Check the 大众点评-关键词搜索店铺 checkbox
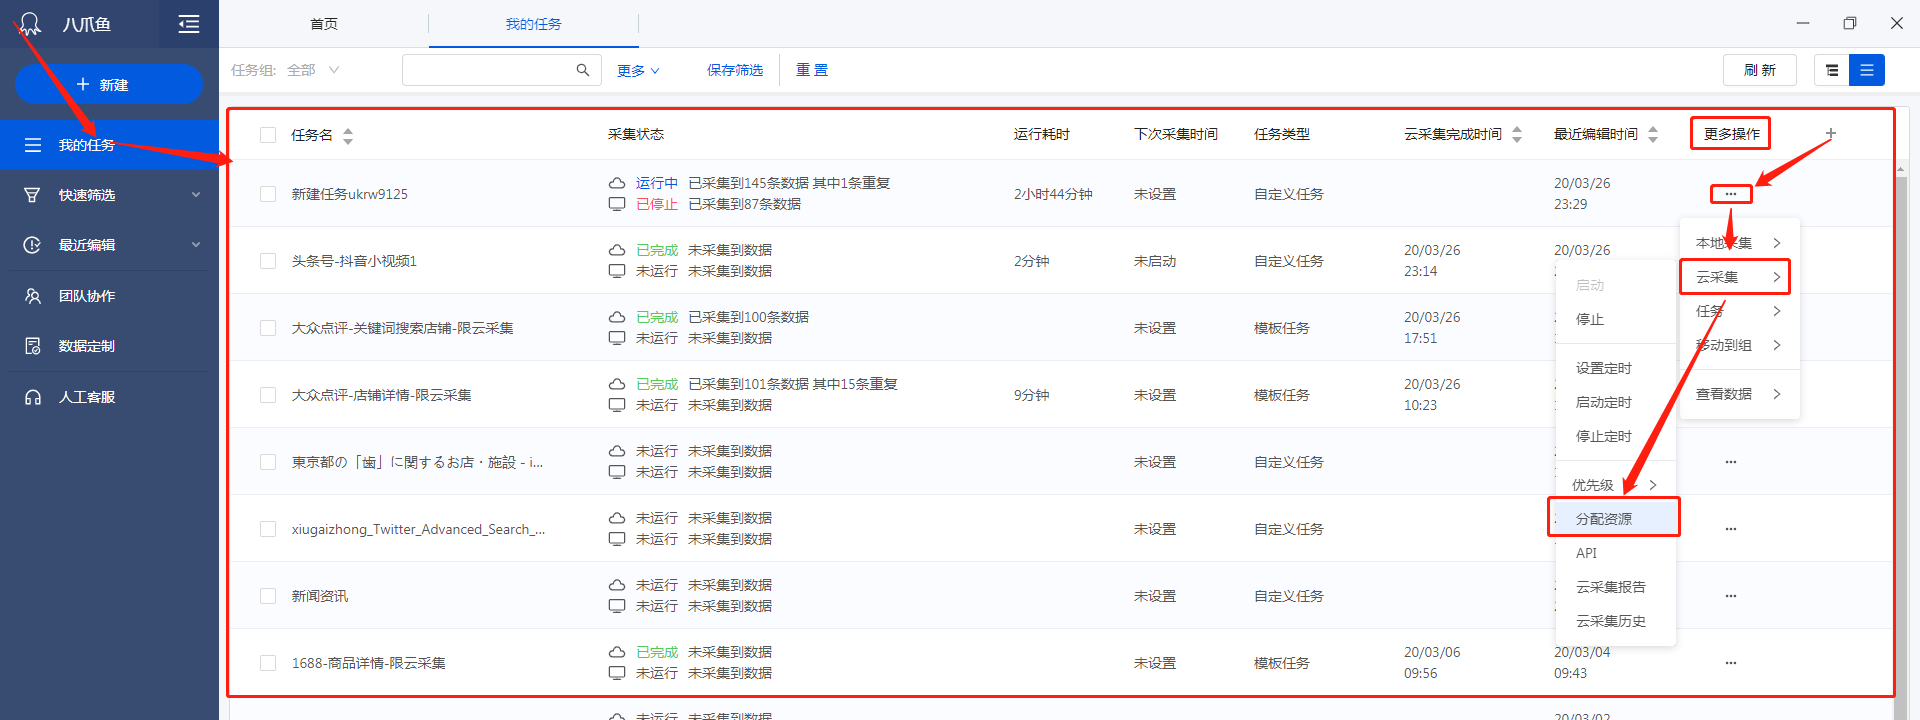The width and height of the screenshot is (1920, 720). 268,328
